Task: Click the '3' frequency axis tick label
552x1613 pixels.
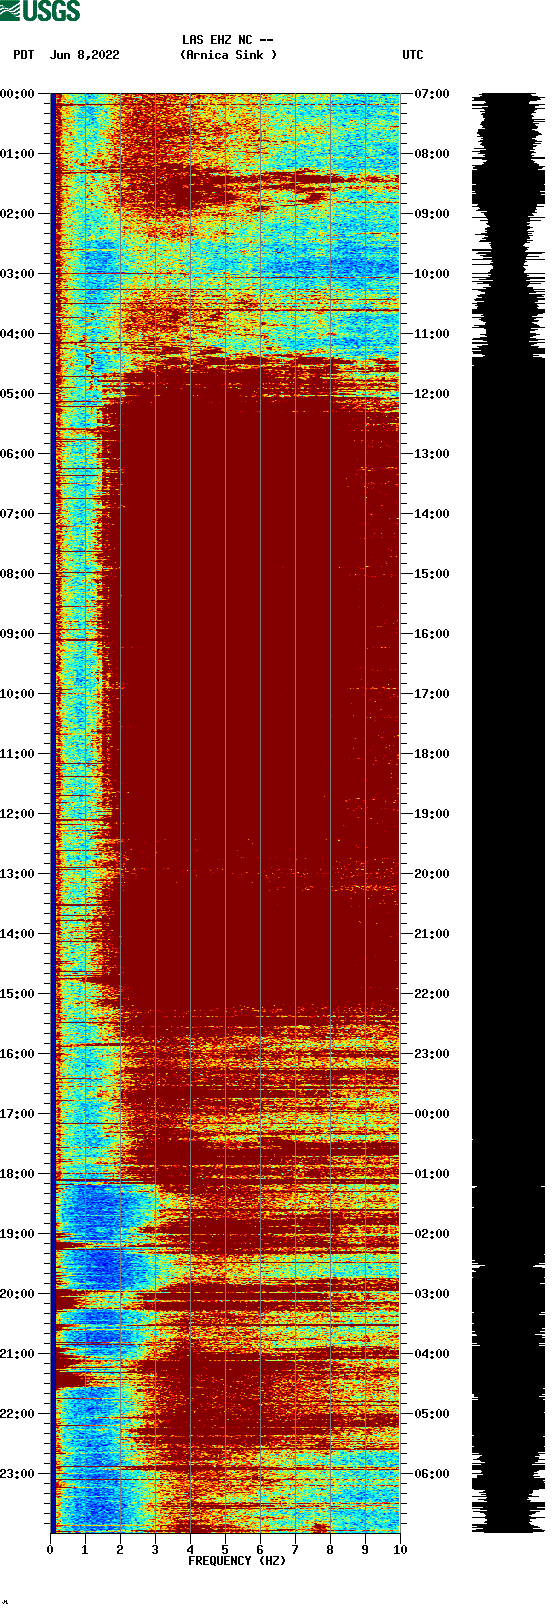Action: [x=155, y=1550]
